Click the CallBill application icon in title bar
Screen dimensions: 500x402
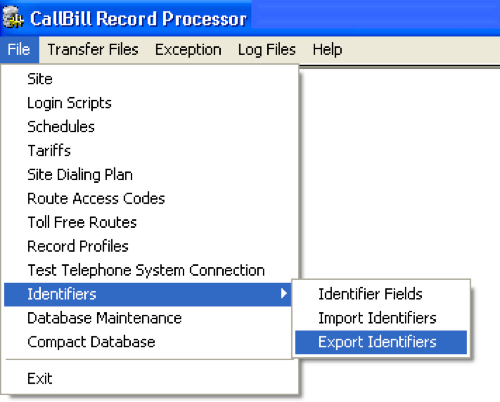click(x=13, y=18)
